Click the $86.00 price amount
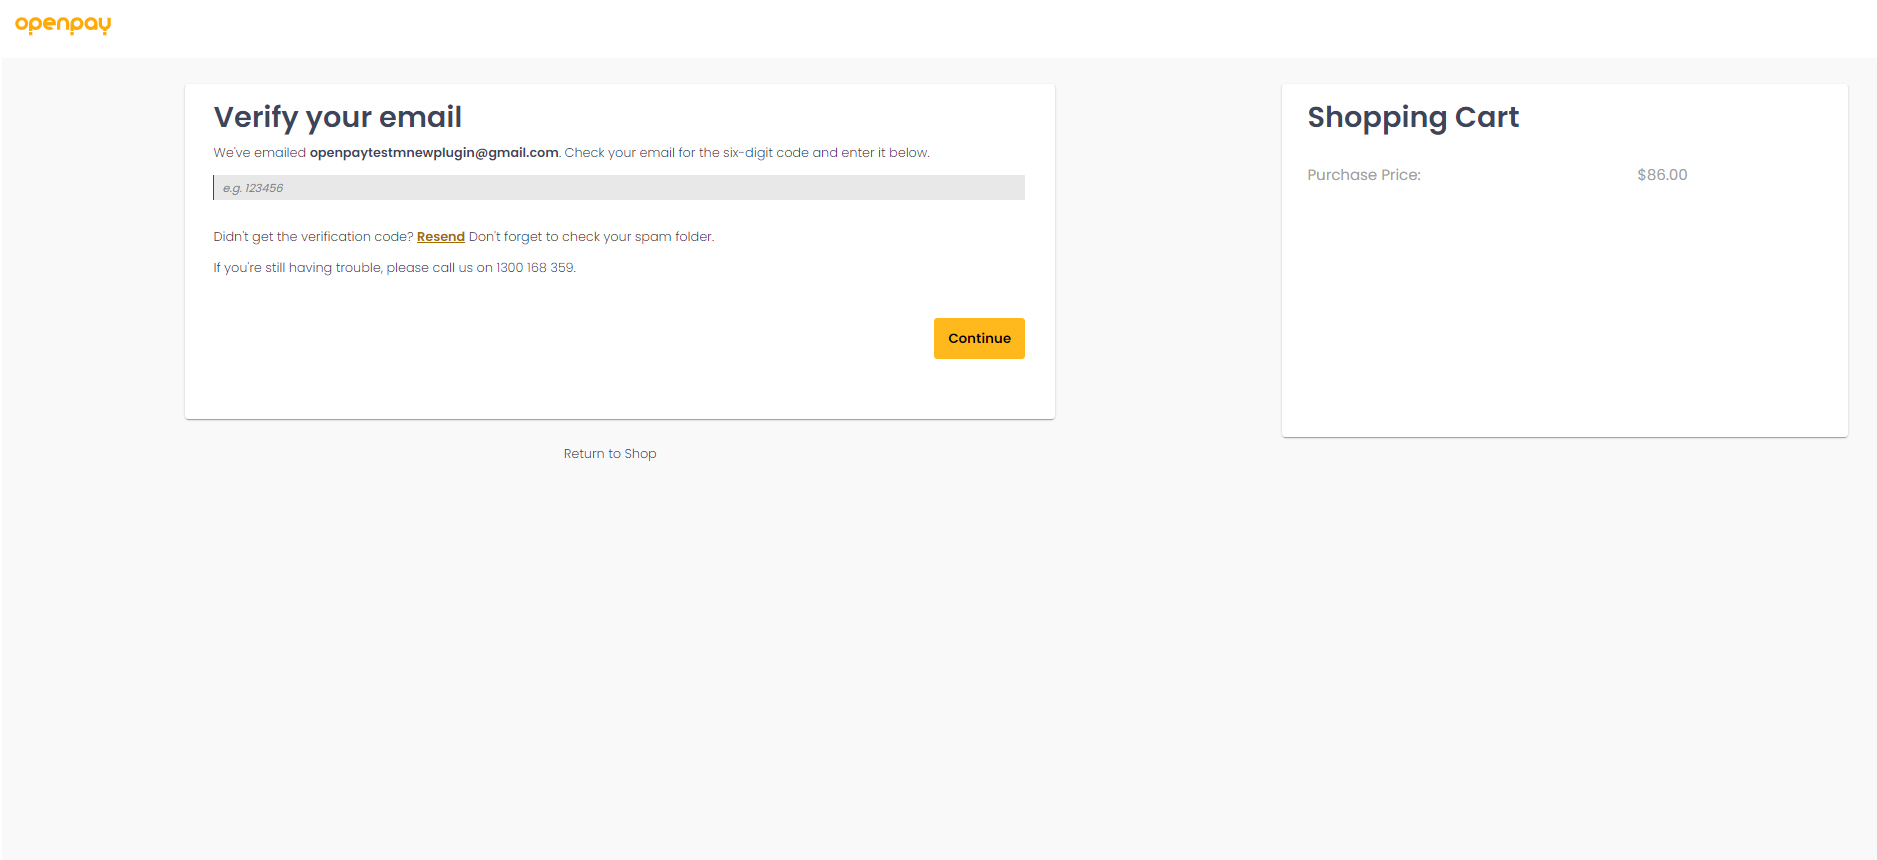The height and width of the screenshot is (860, 1877). click(x=1661, y=175)
